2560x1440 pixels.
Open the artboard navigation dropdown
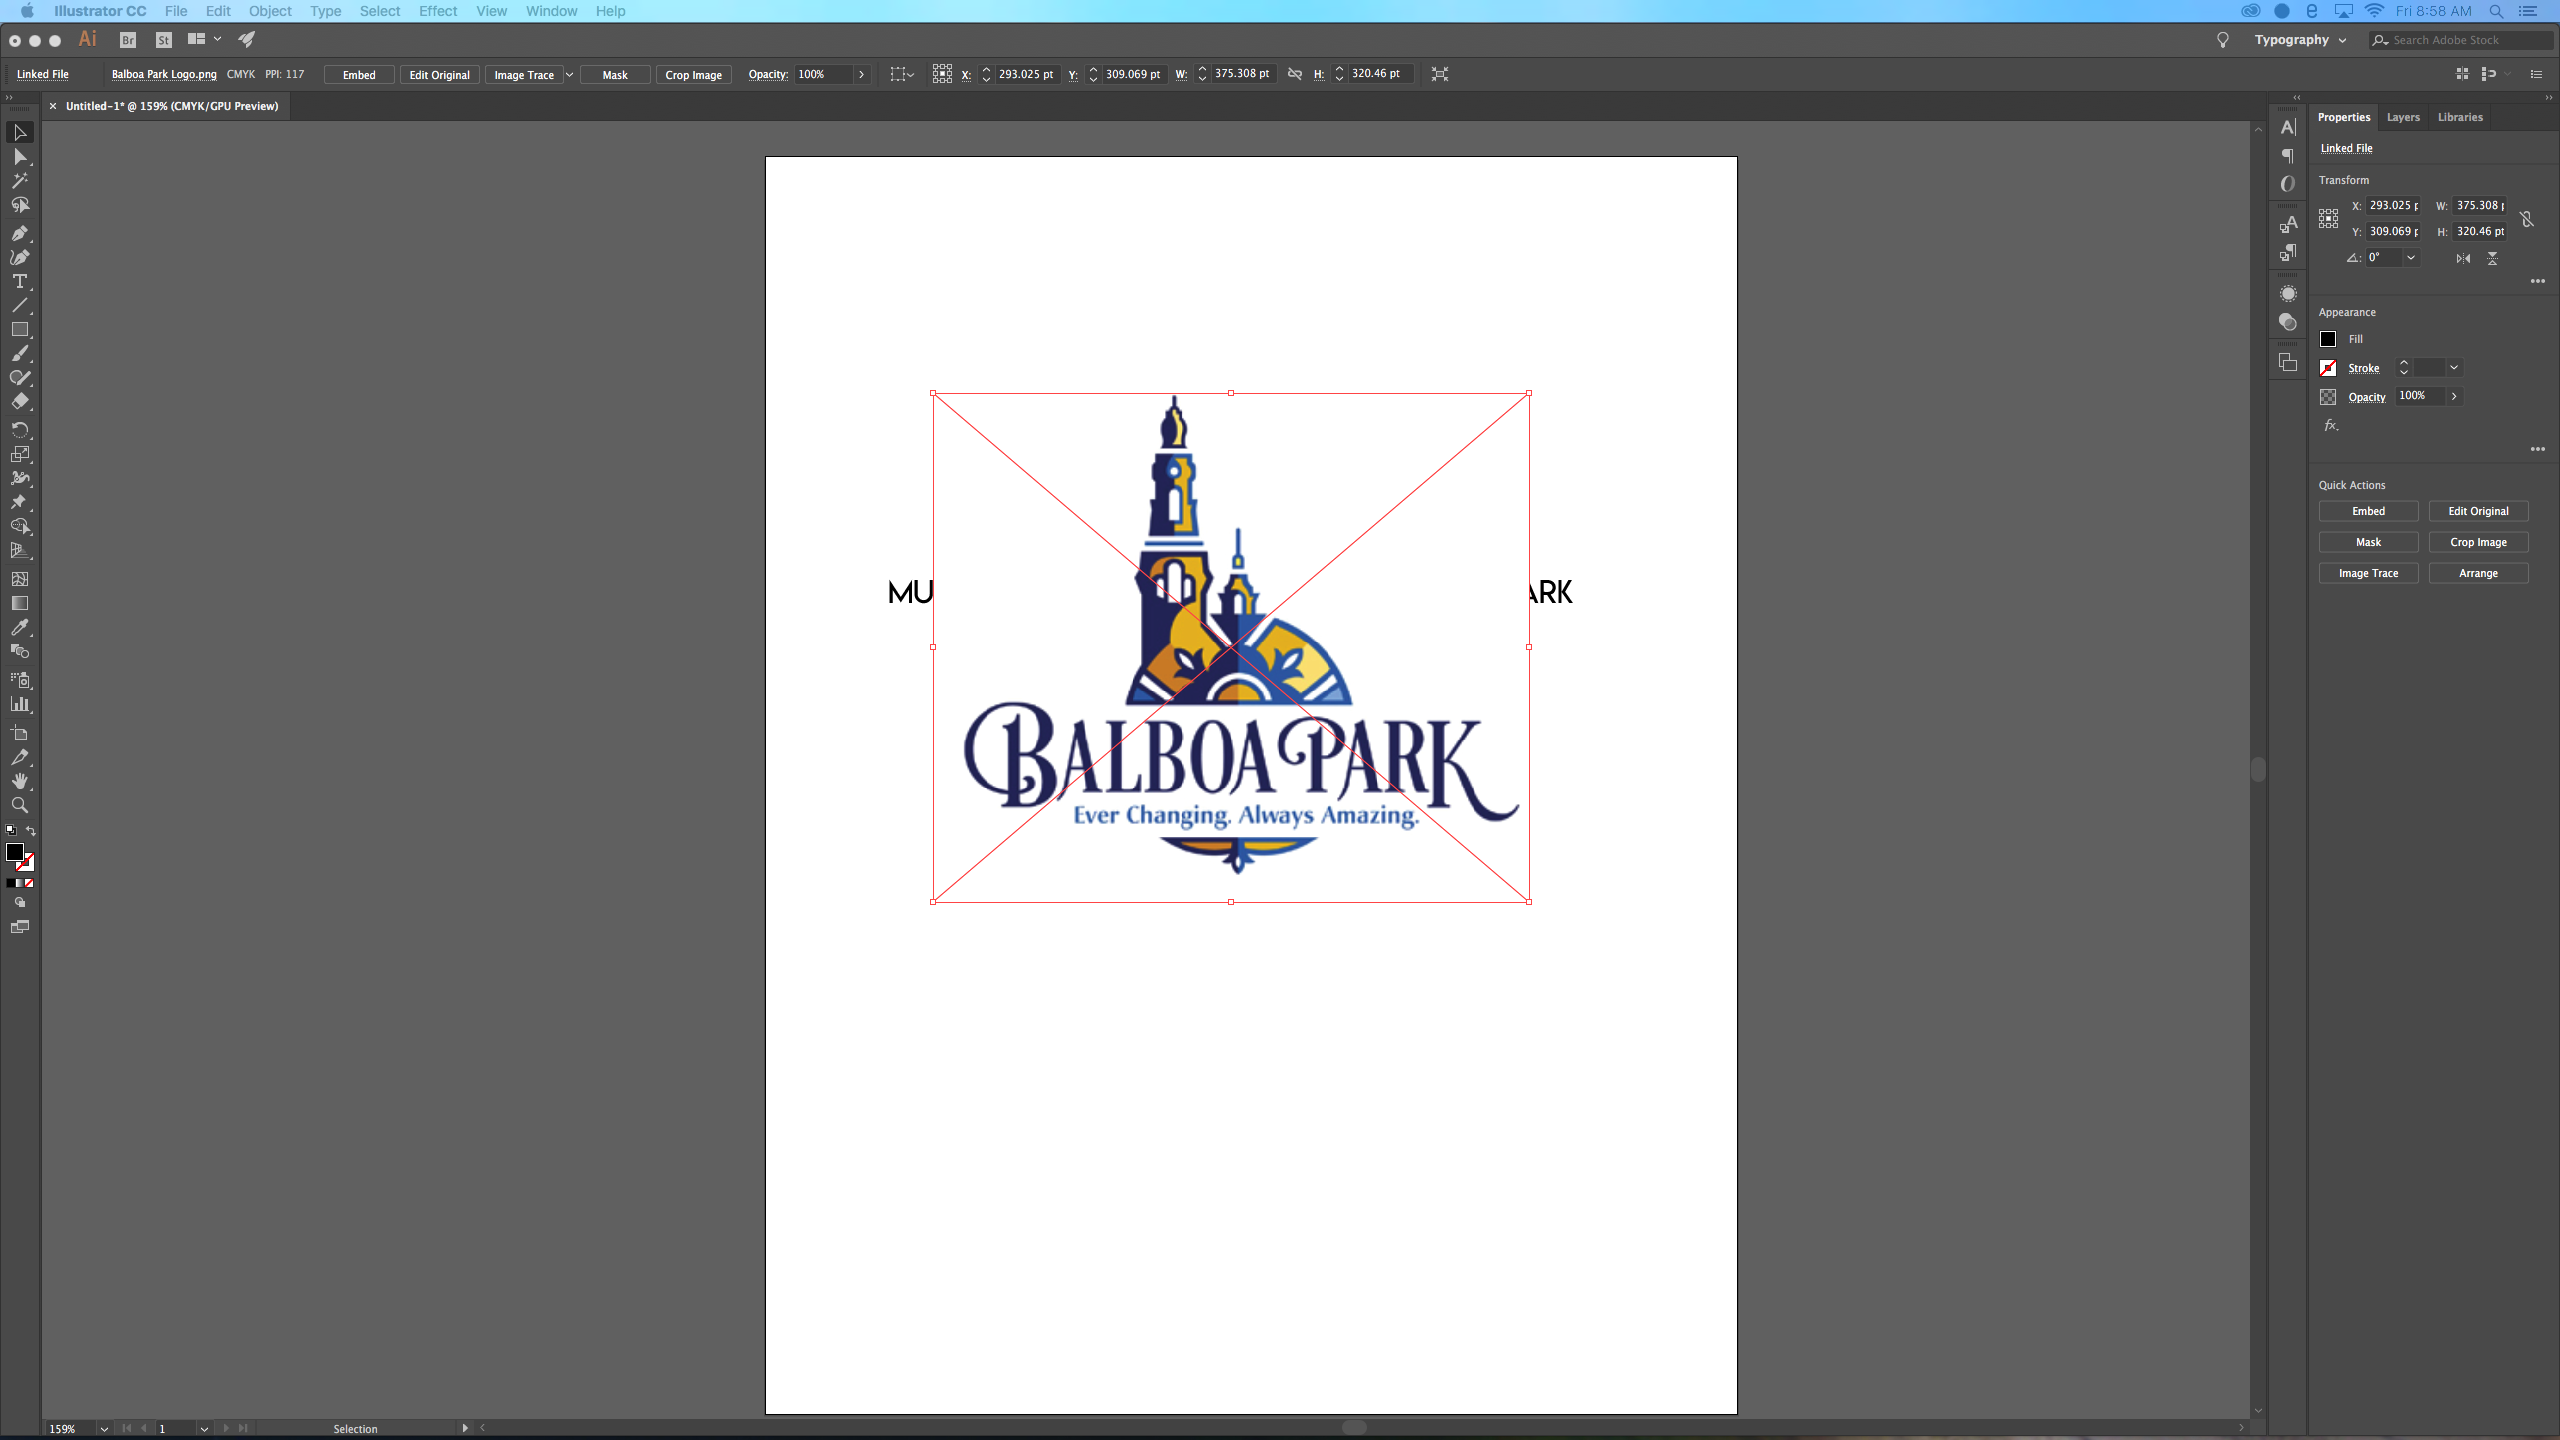click(204, 1429)
